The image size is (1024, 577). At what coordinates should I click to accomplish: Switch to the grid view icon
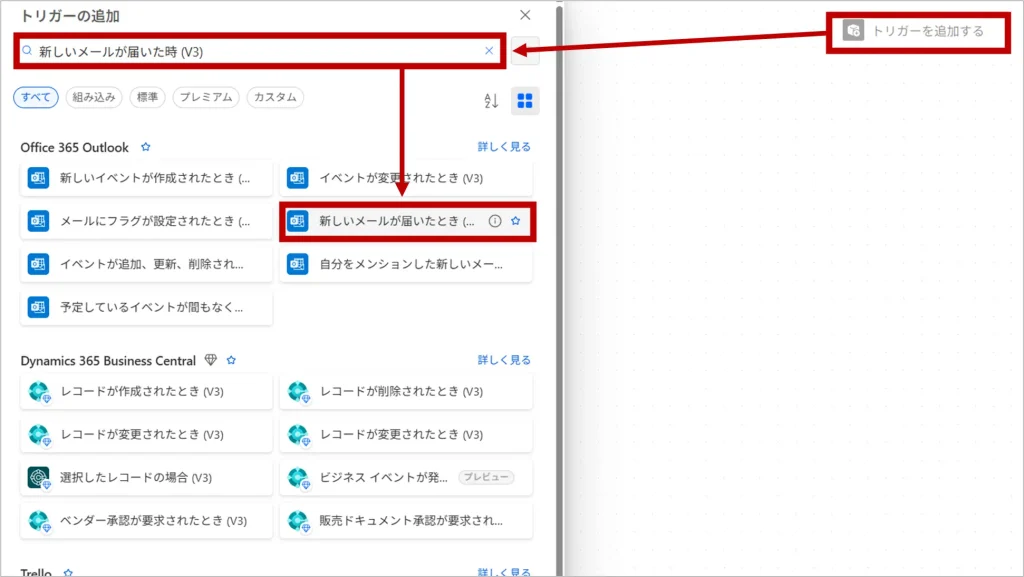(x=525, y=101)
